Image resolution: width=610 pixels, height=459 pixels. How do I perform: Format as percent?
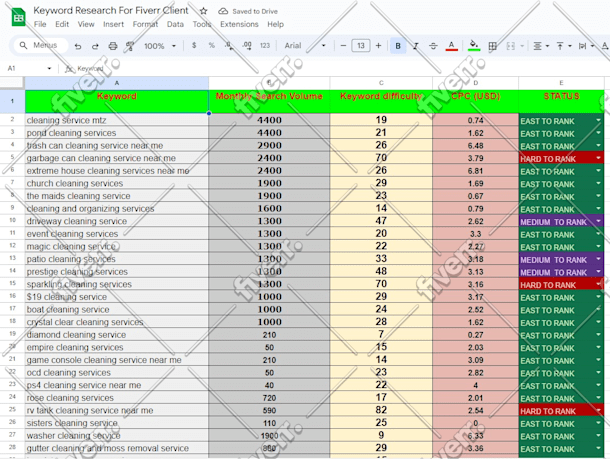211,46
